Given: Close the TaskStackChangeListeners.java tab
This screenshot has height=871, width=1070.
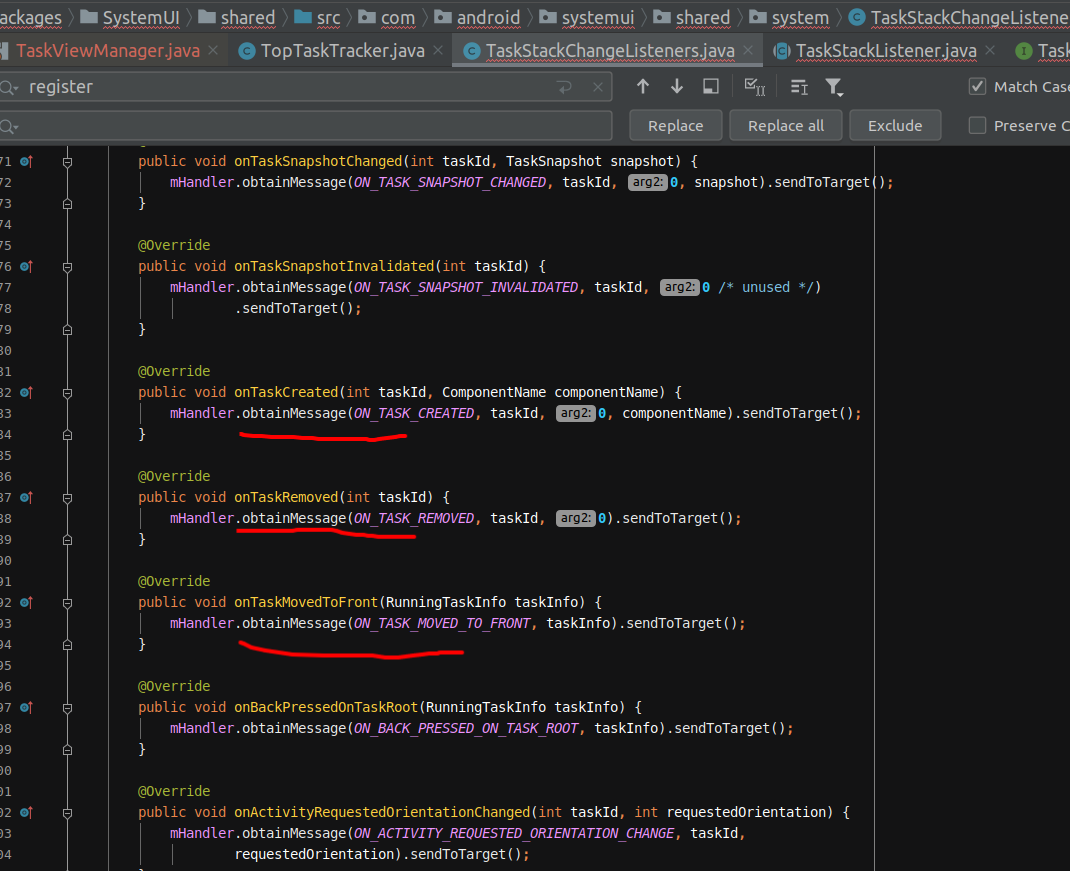Looking at the screenshot, I should pyautogui.click(x=748, y=51).
